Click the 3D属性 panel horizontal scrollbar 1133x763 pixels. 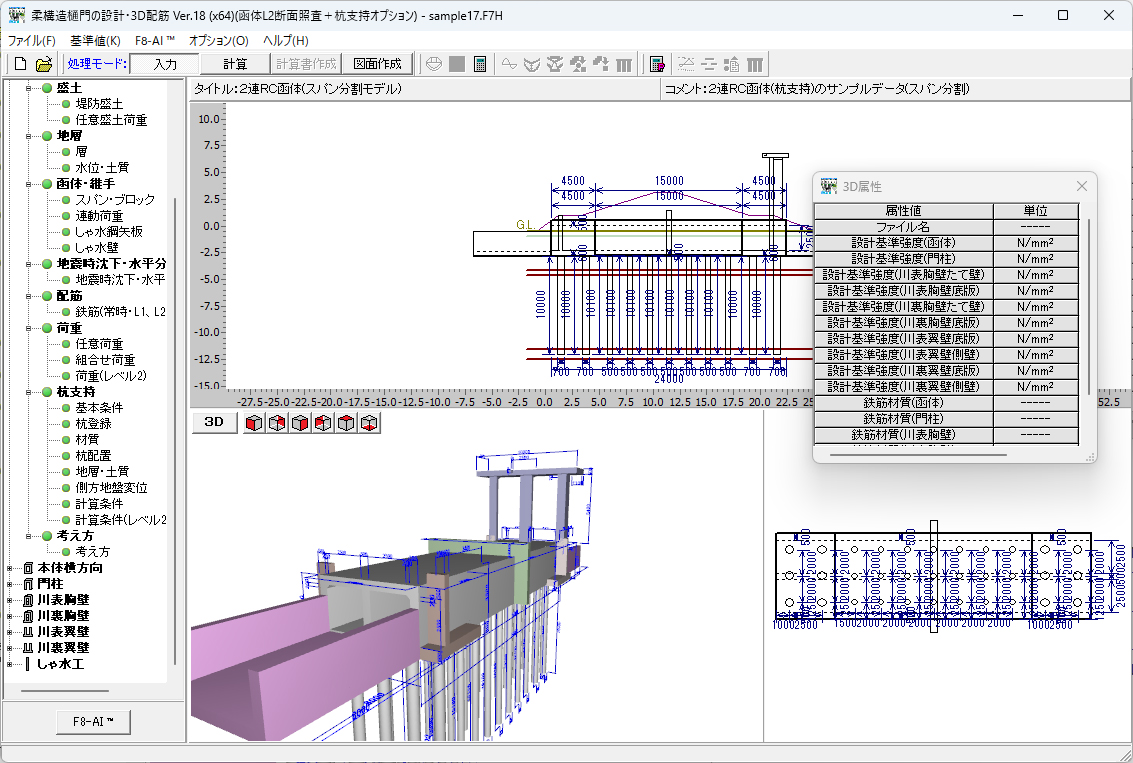[x=920, y=453]
